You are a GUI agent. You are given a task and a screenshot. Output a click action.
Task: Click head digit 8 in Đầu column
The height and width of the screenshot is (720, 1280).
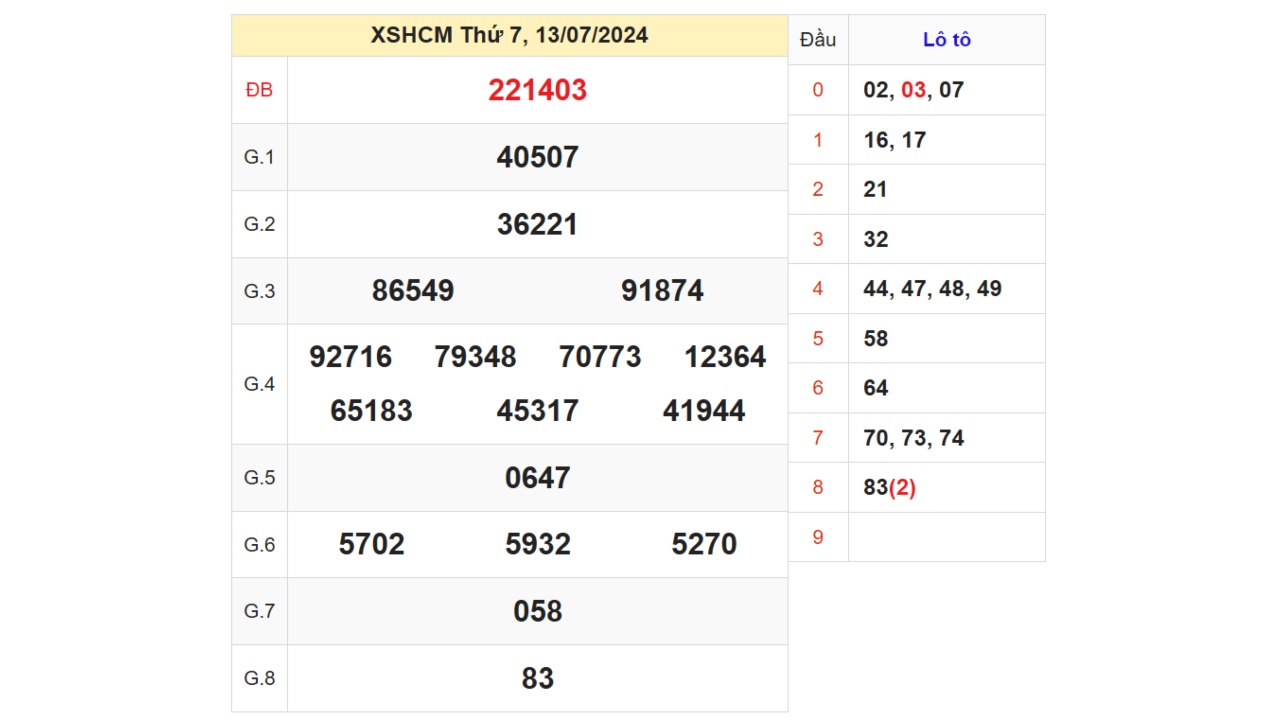tap(818, 487)
